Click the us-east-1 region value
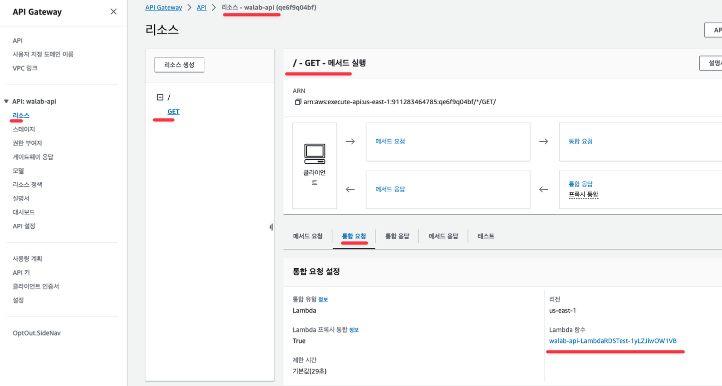Screen dimensions: 722x386 coord(562,310)
